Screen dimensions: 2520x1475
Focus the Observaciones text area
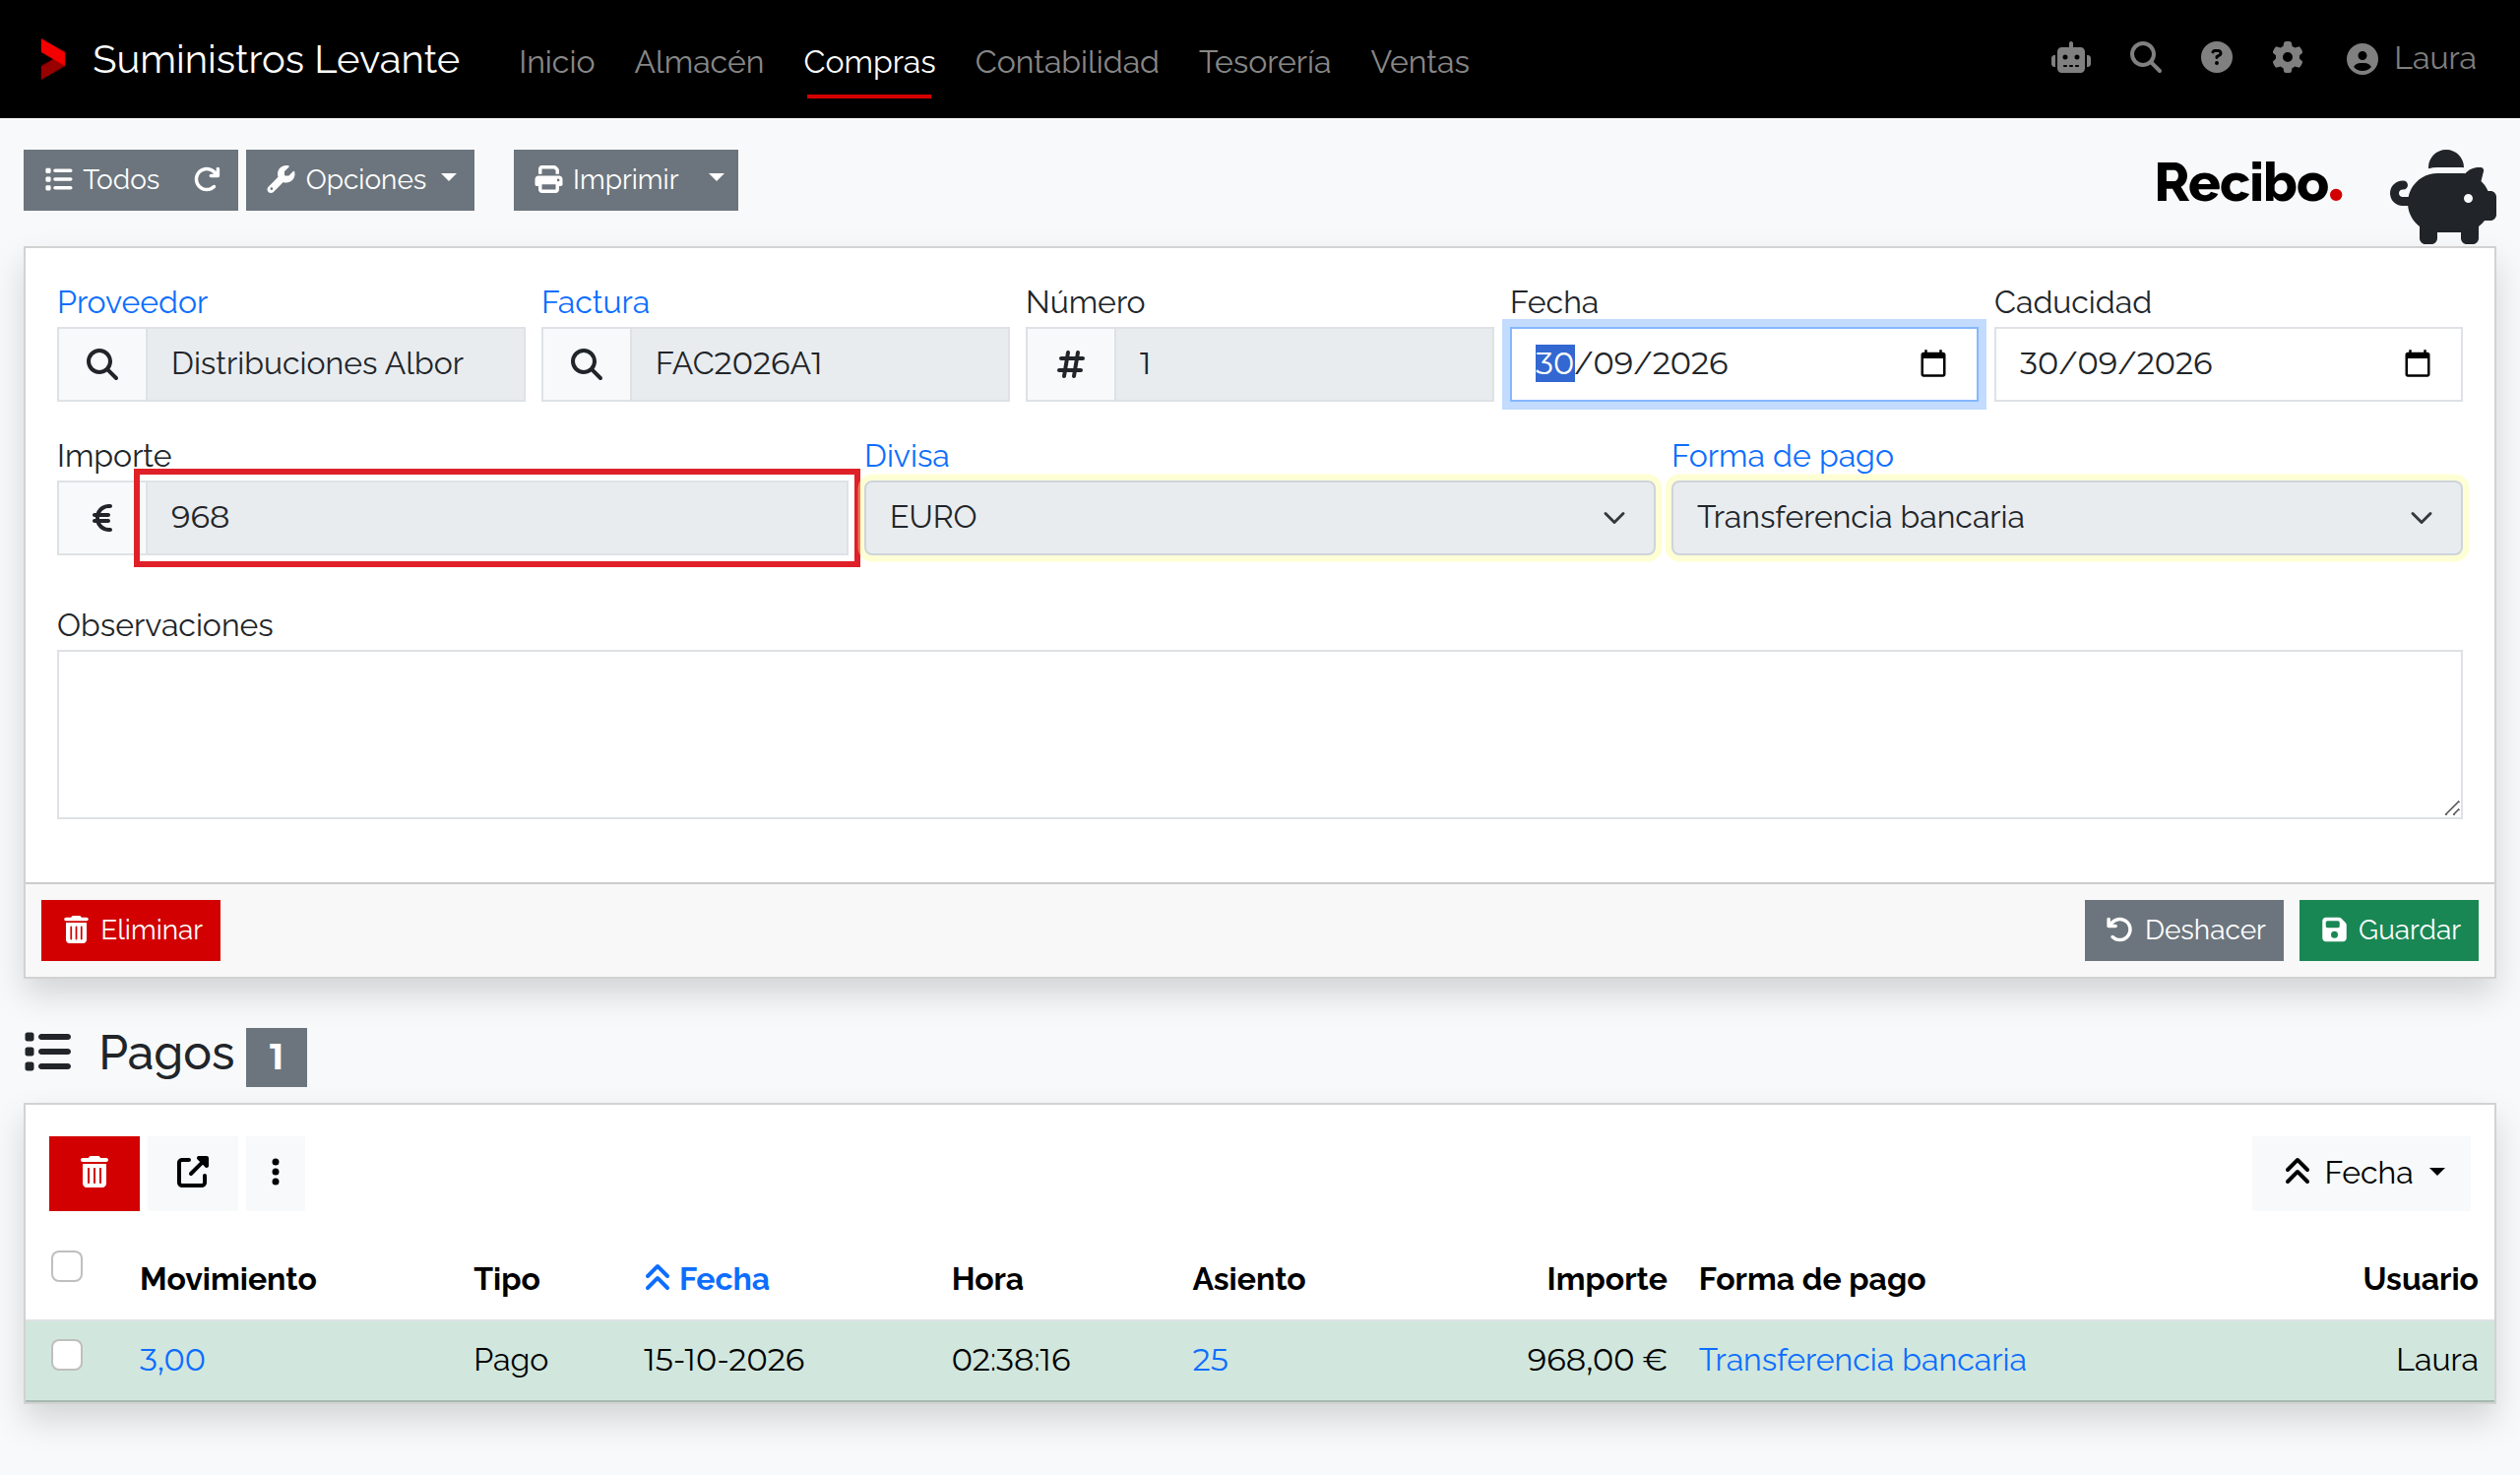point(1259,735)
